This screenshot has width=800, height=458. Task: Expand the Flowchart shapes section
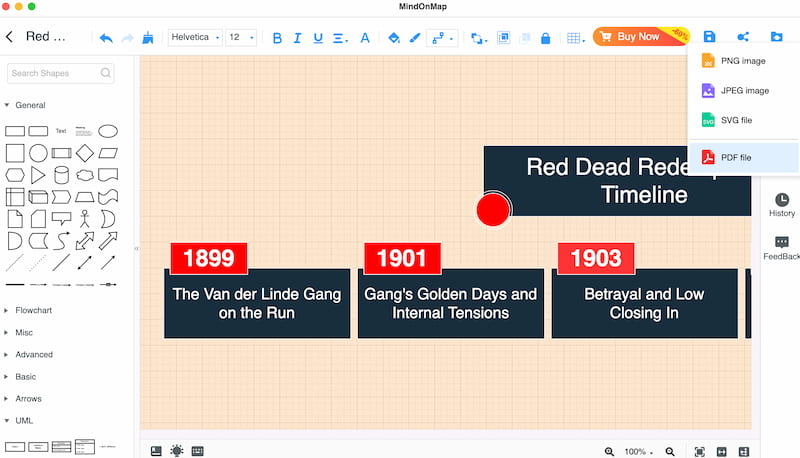[x=29, y=310]
